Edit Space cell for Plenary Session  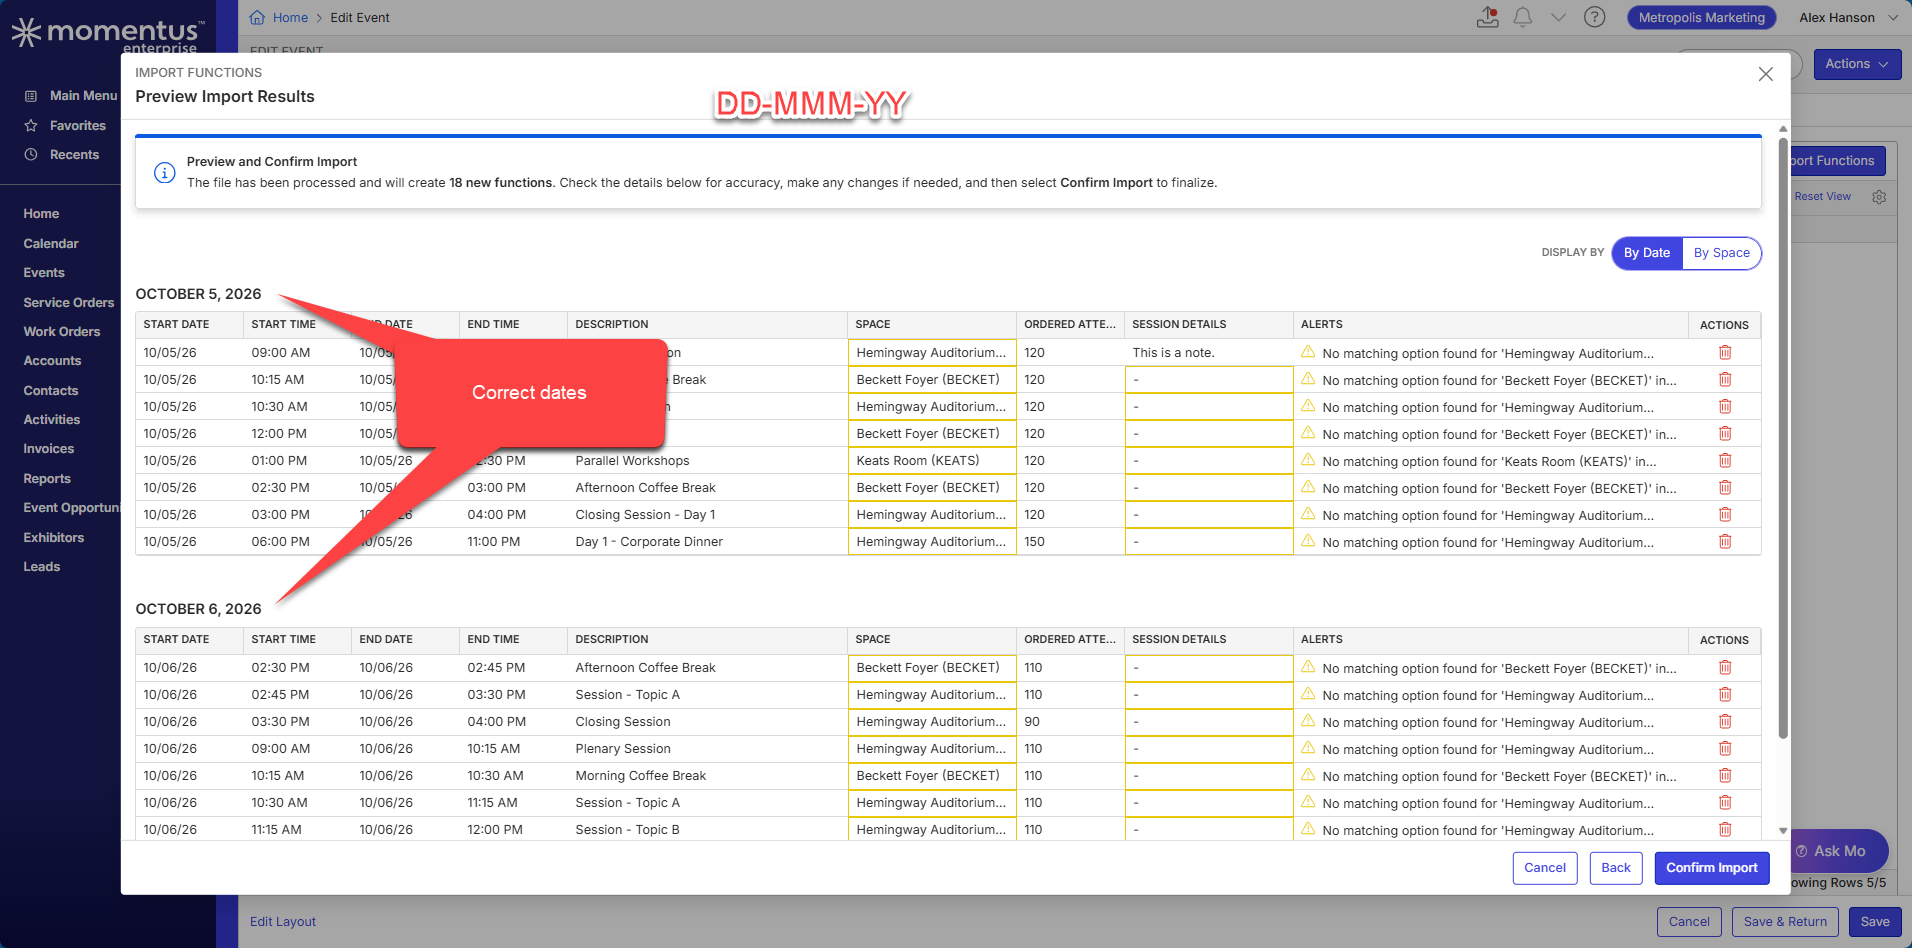932,749
